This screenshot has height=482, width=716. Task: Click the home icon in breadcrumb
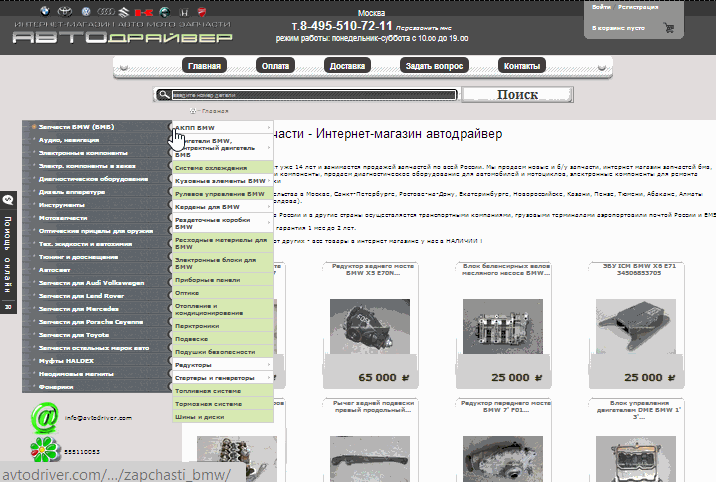click(193, 110)
